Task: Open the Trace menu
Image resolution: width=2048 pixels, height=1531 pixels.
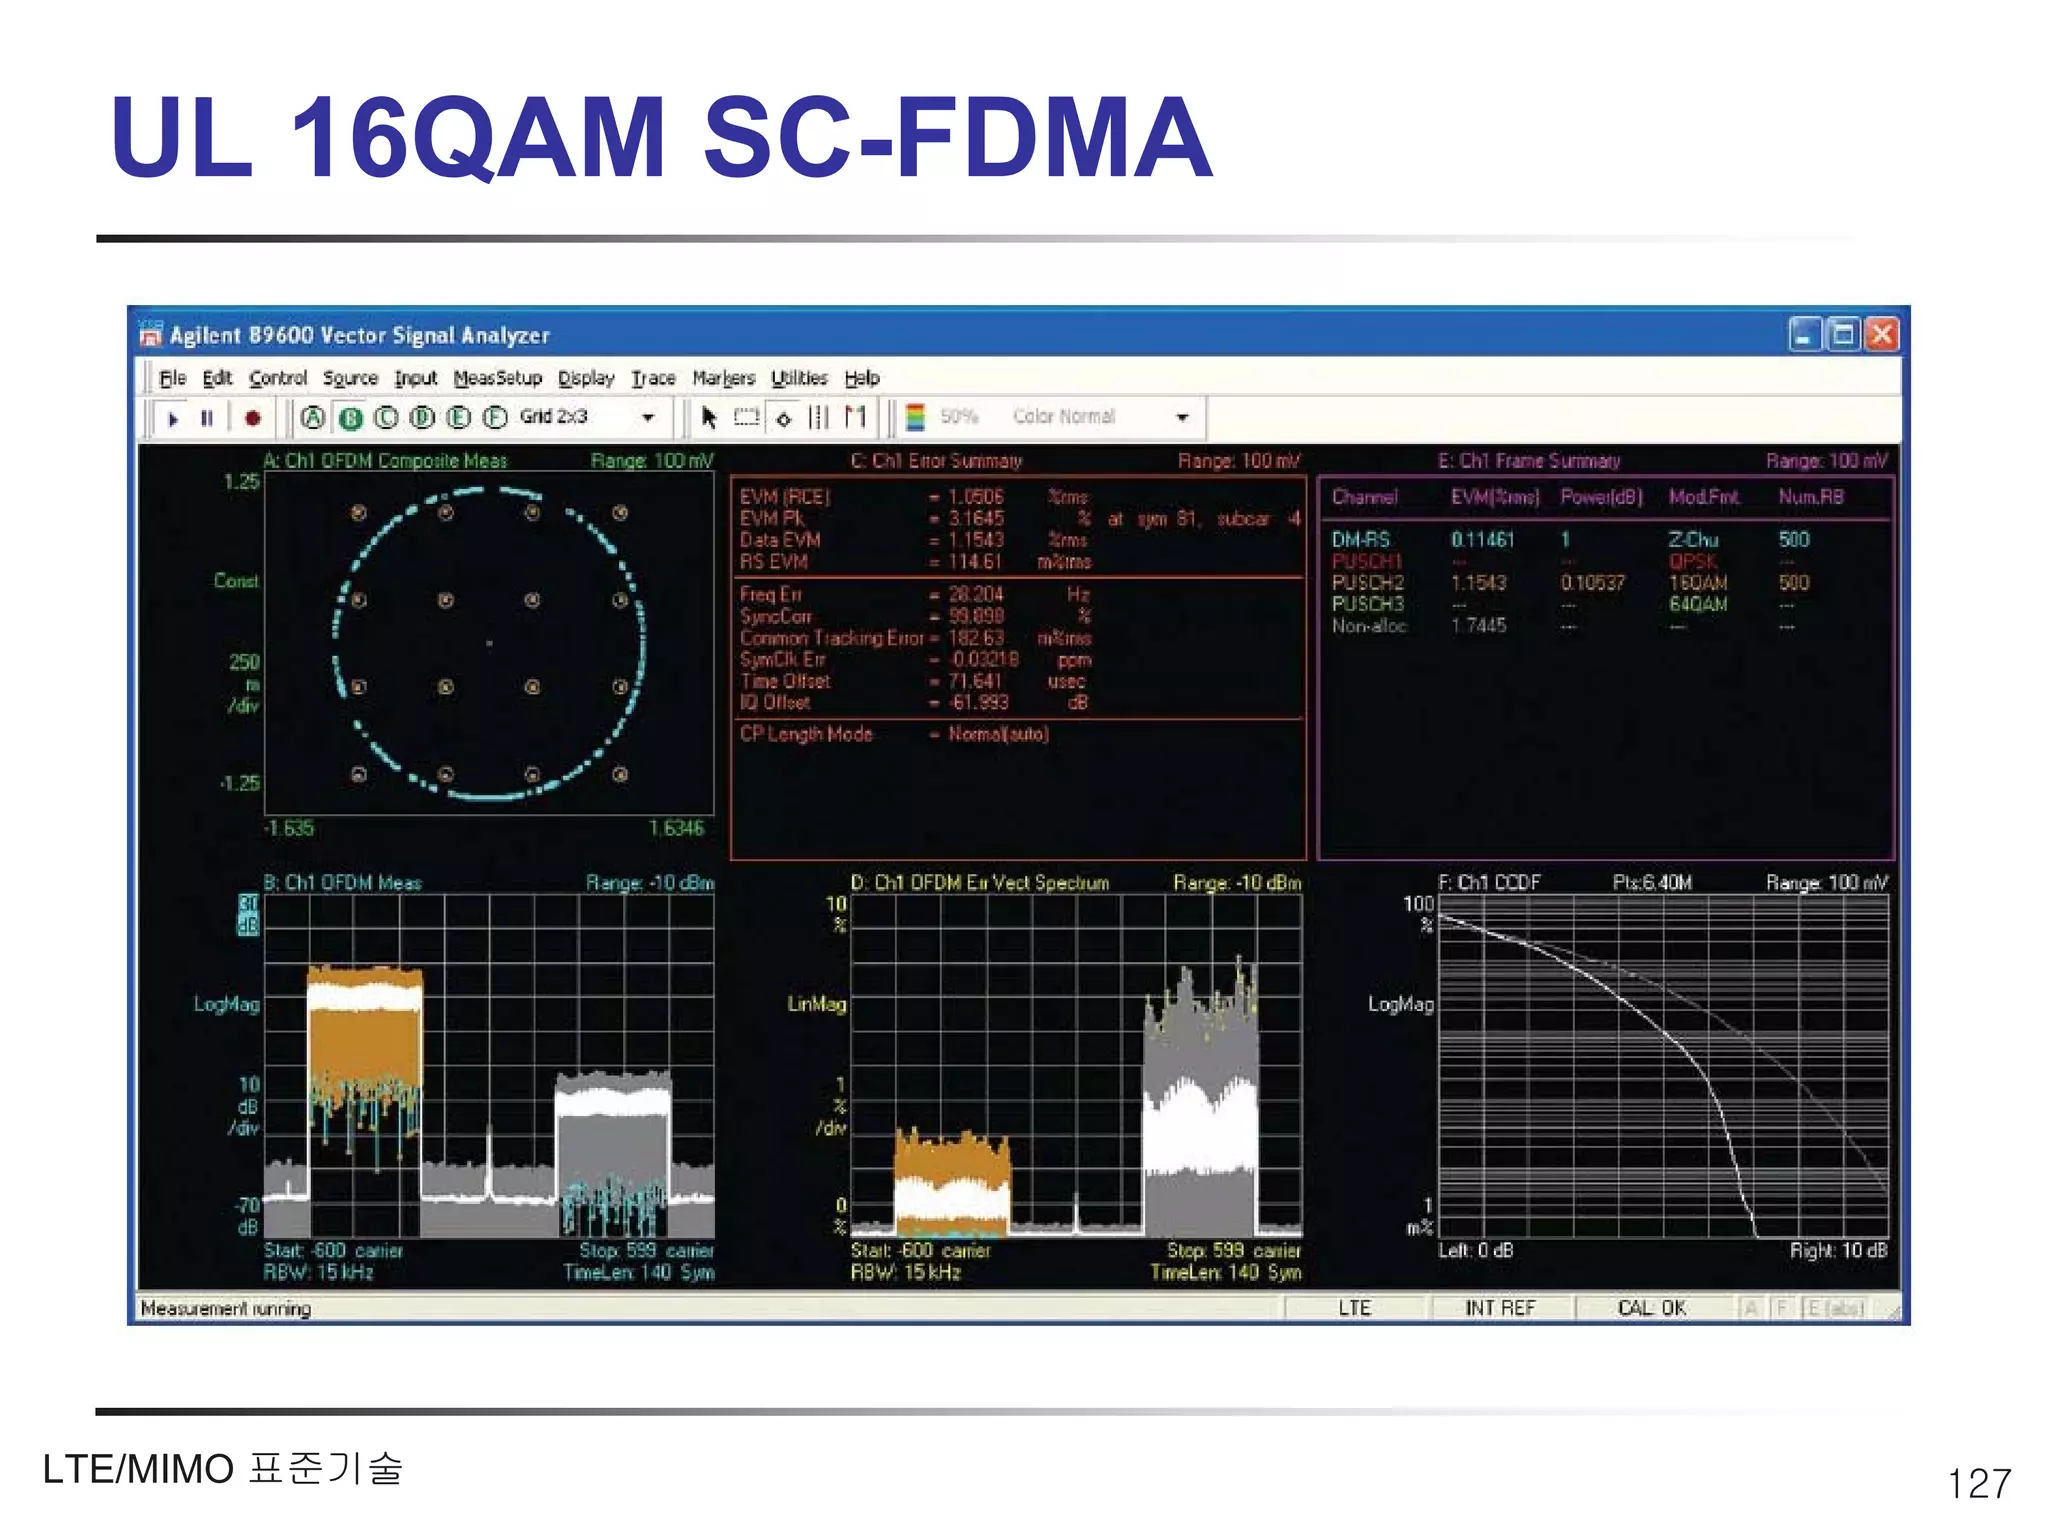Action: click(x=653, y=378)
